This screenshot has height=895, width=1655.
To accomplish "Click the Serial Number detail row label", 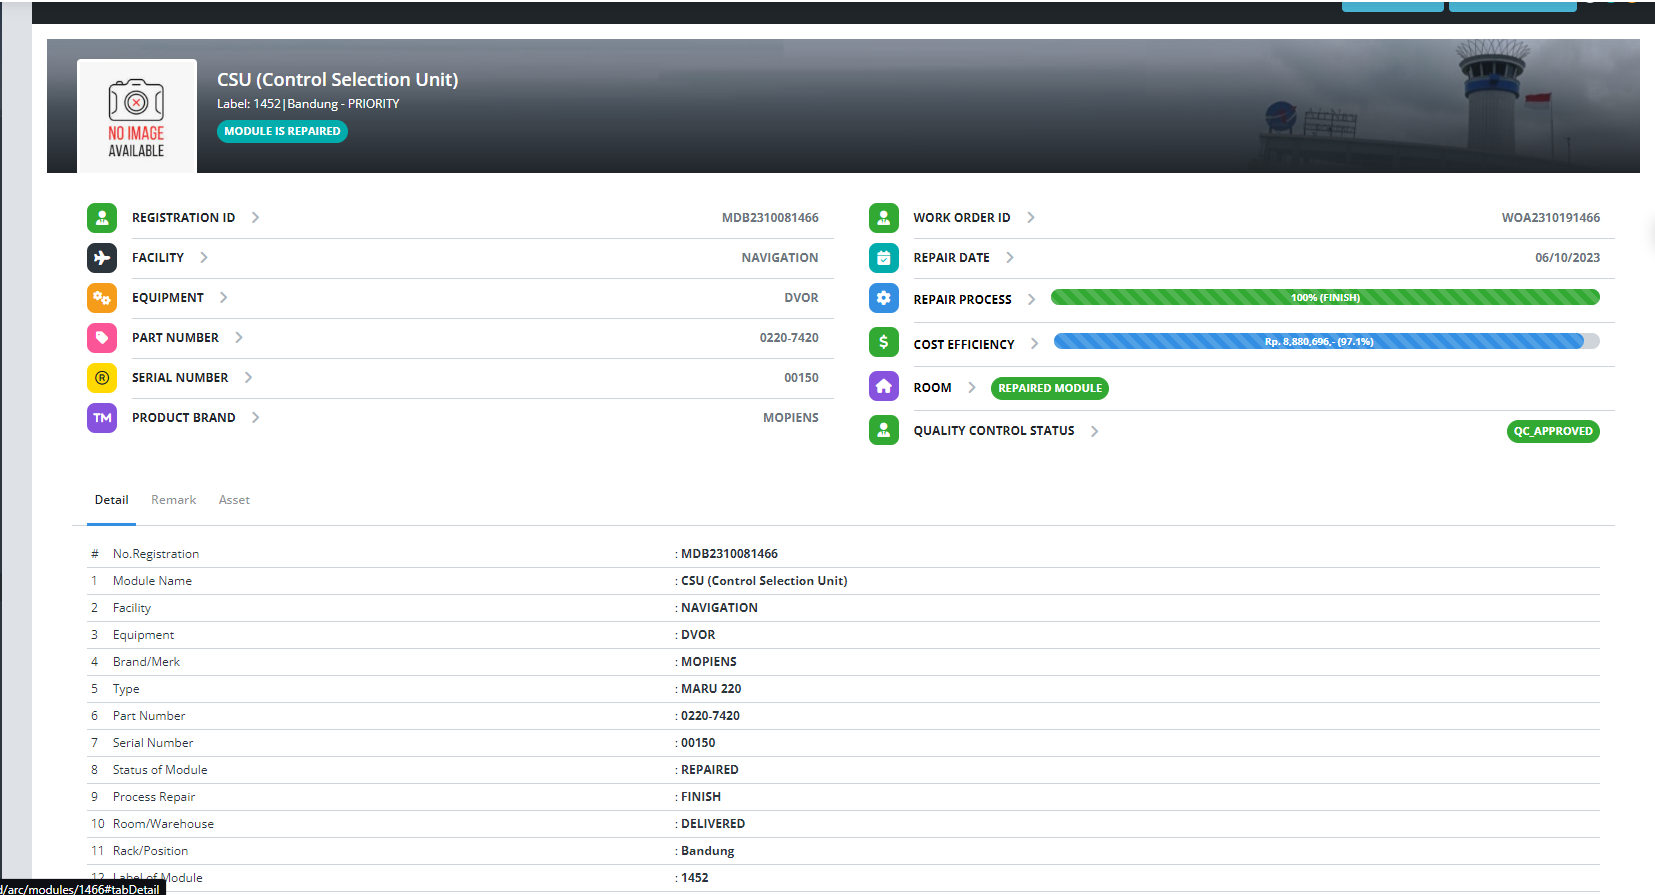I will tap(153, 743).
